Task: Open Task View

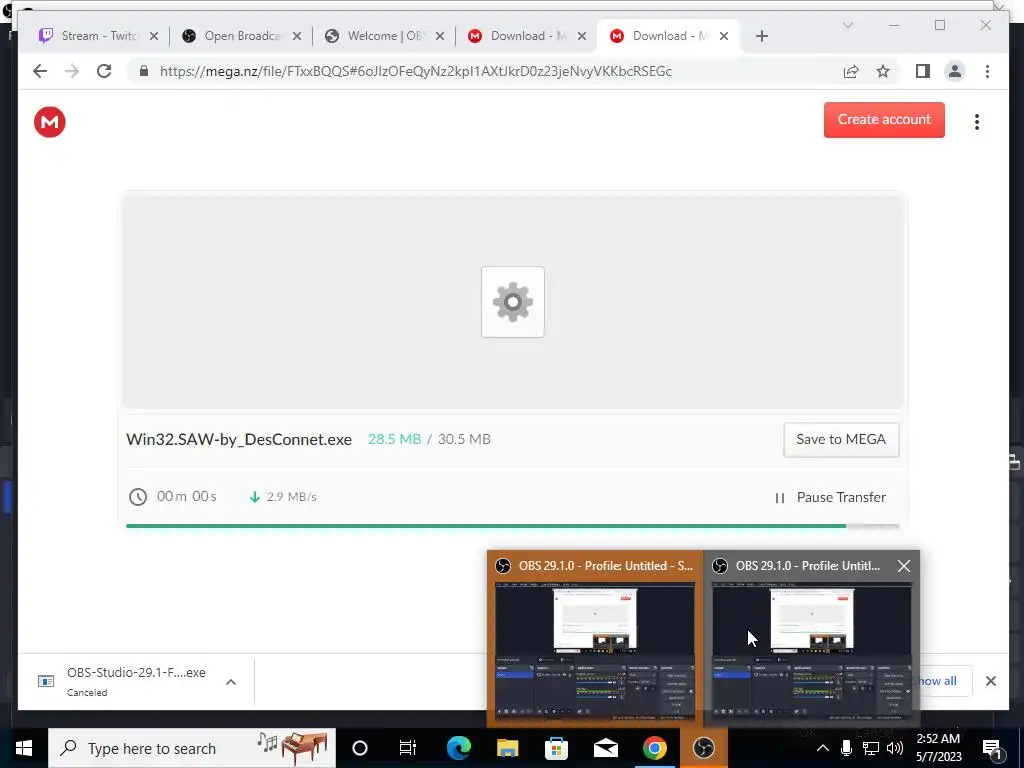Action: coord(408,748)
